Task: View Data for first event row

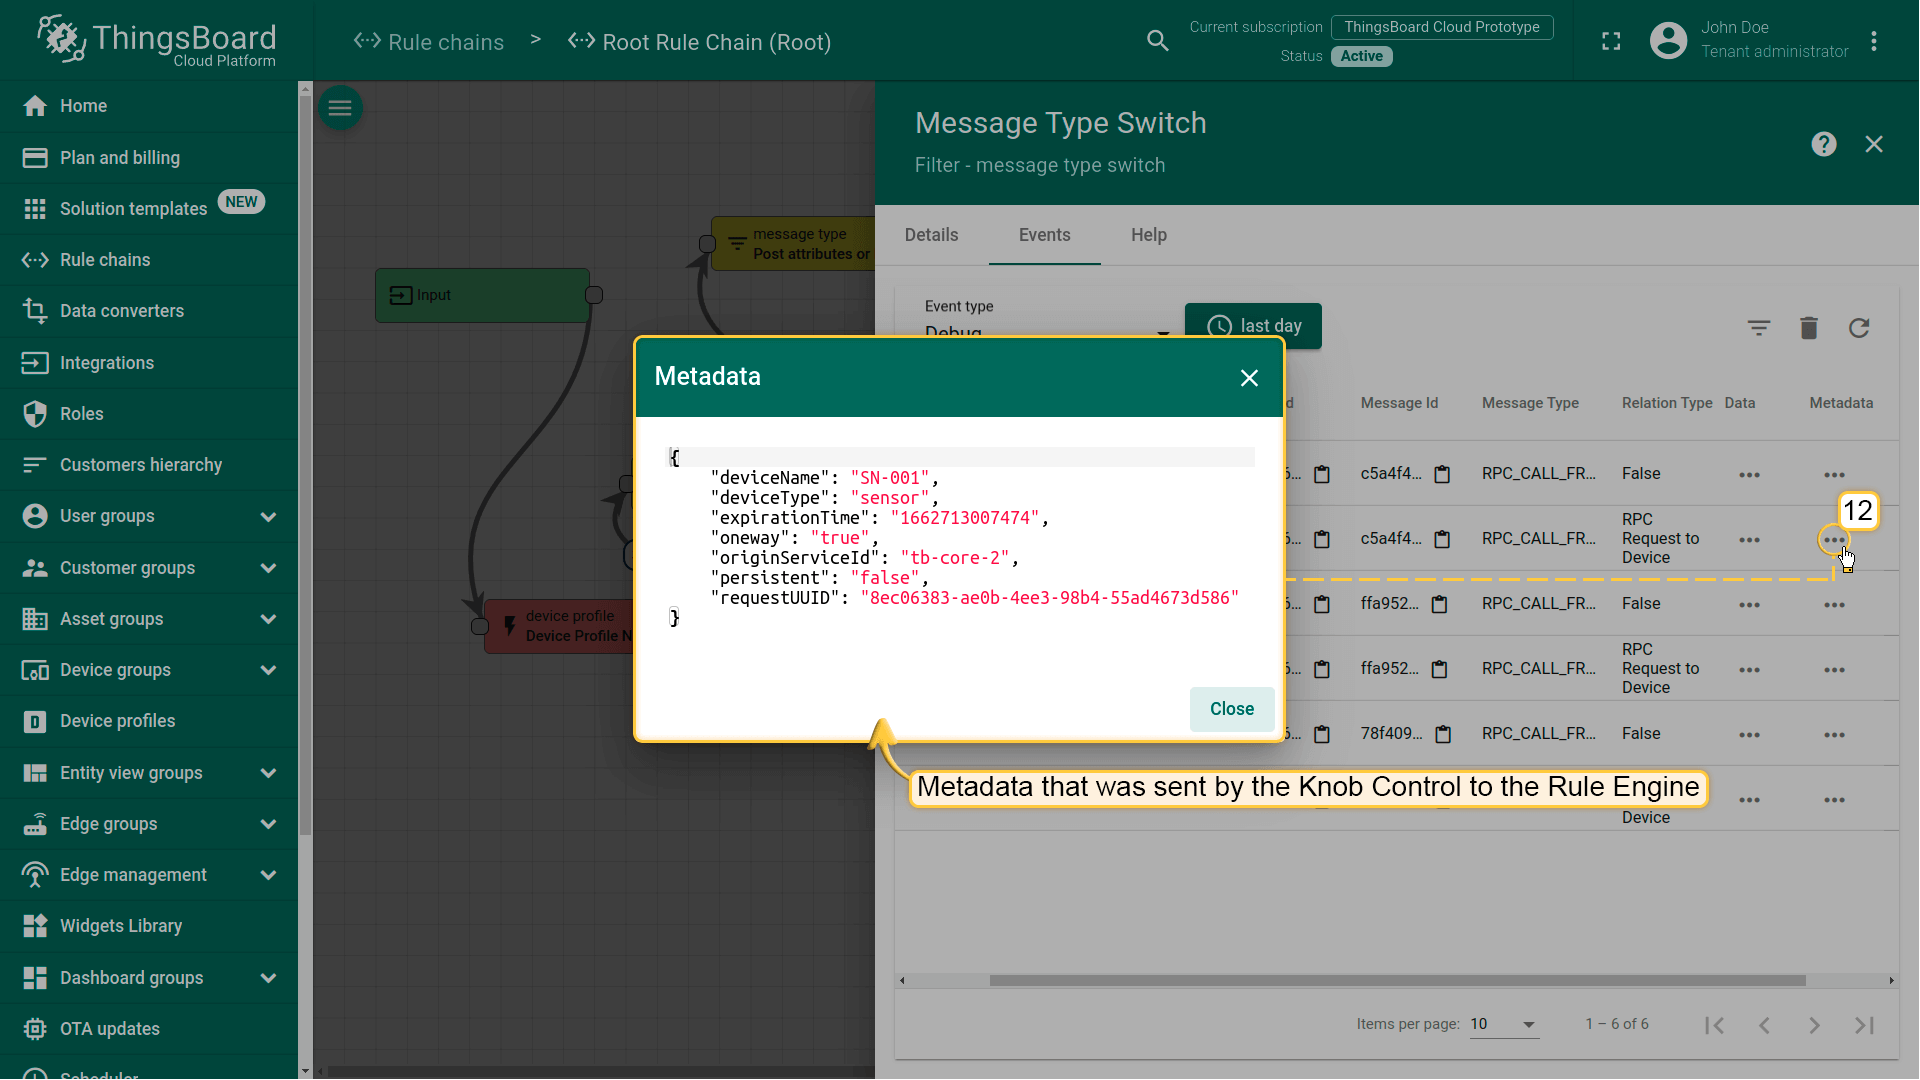Action: [x=1748, y=475]
